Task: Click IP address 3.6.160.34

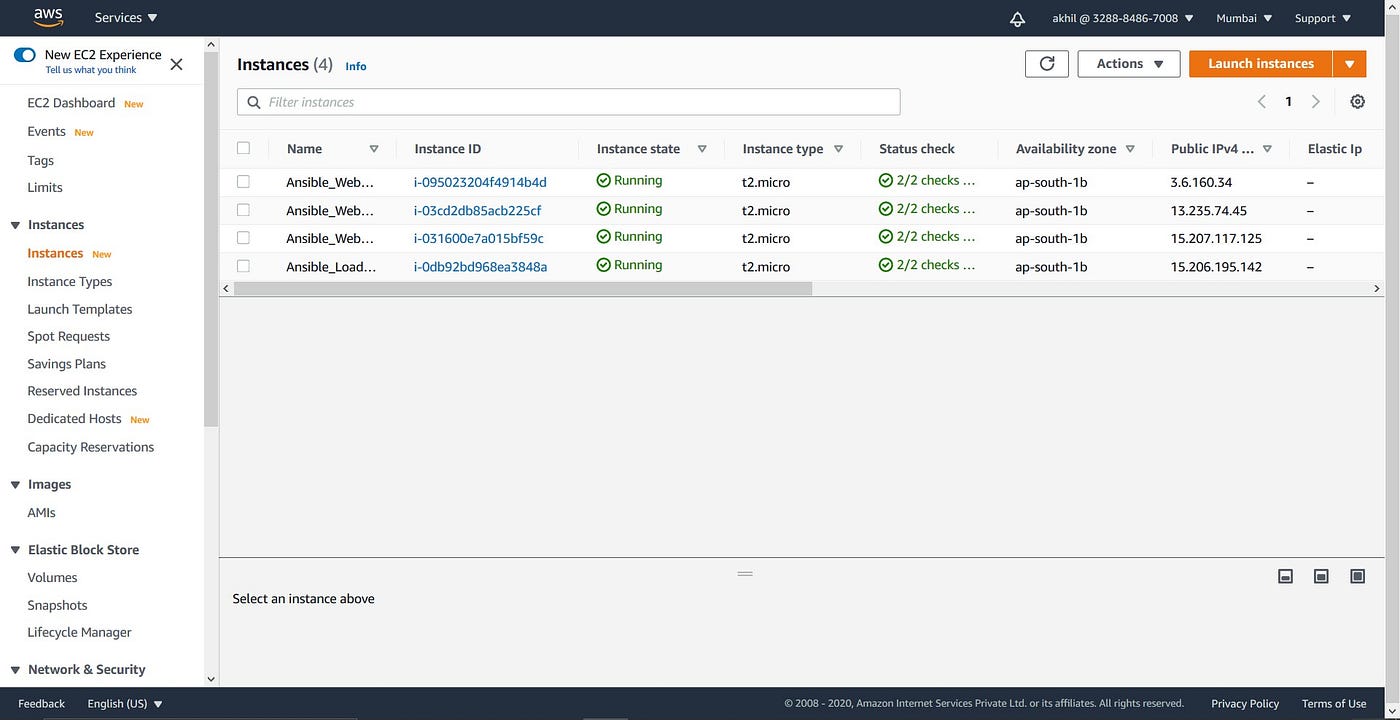Action: click(1201, 183)
